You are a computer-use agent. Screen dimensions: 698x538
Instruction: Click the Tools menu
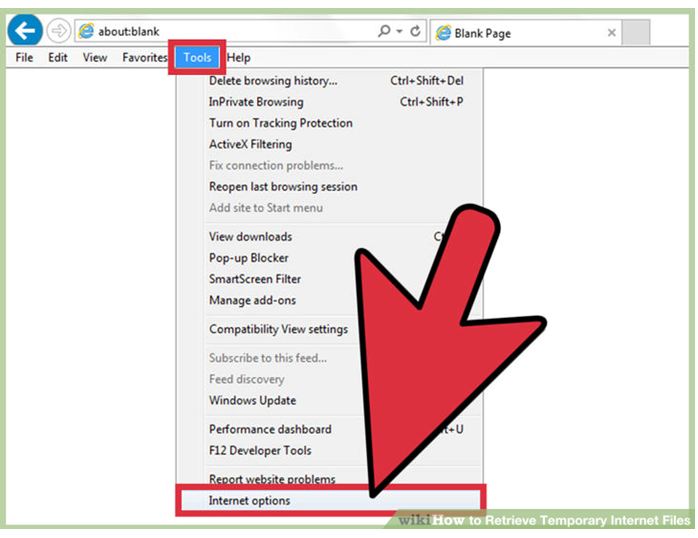coord(197,57)
